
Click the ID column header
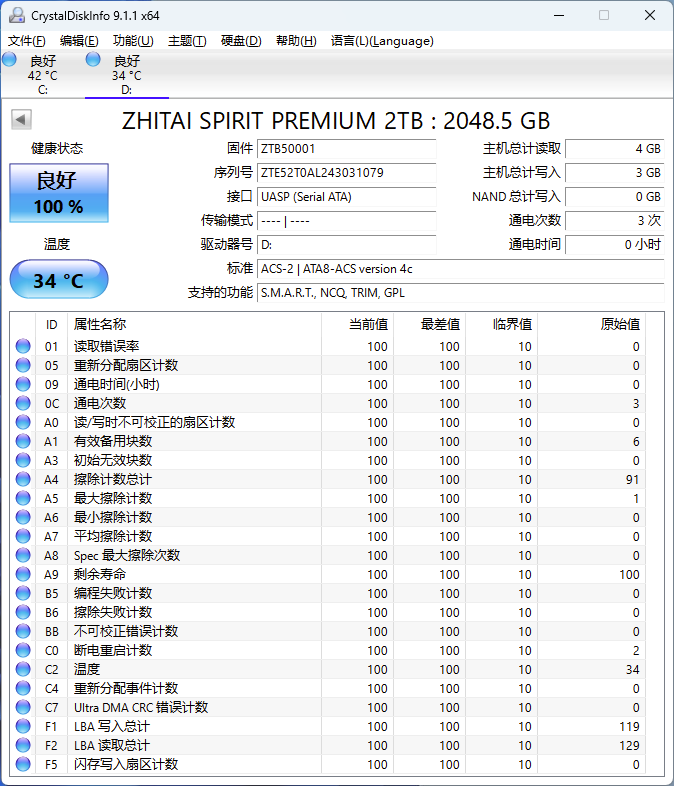tap(52, 324)
